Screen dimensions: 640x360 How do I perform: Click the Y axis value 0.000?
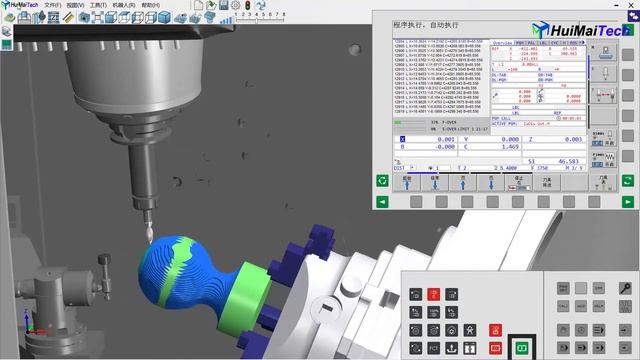510,139
